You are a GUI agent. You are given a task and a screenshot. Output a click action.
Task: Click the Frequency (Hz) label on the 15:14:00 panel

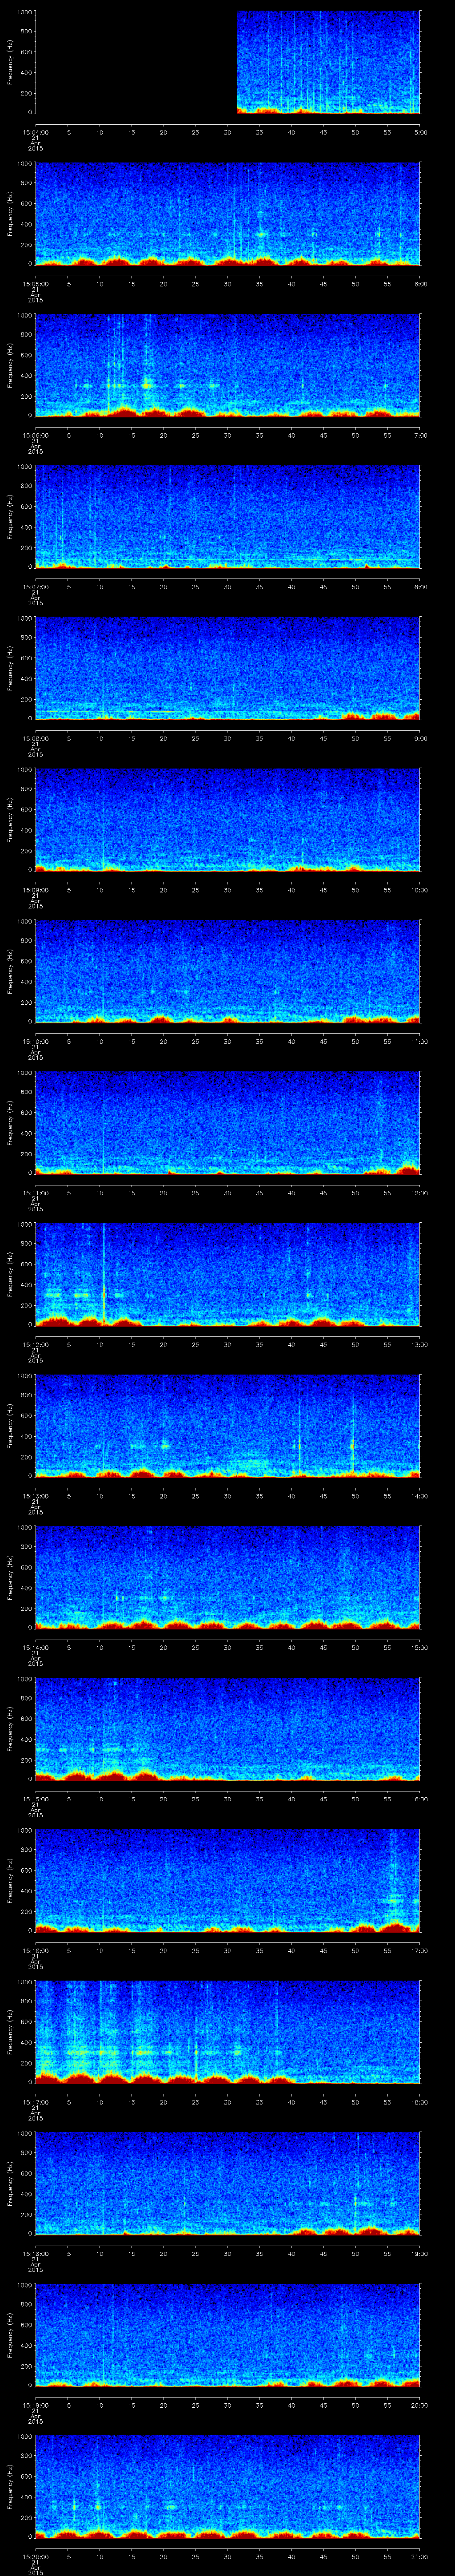pos(10,1576)
